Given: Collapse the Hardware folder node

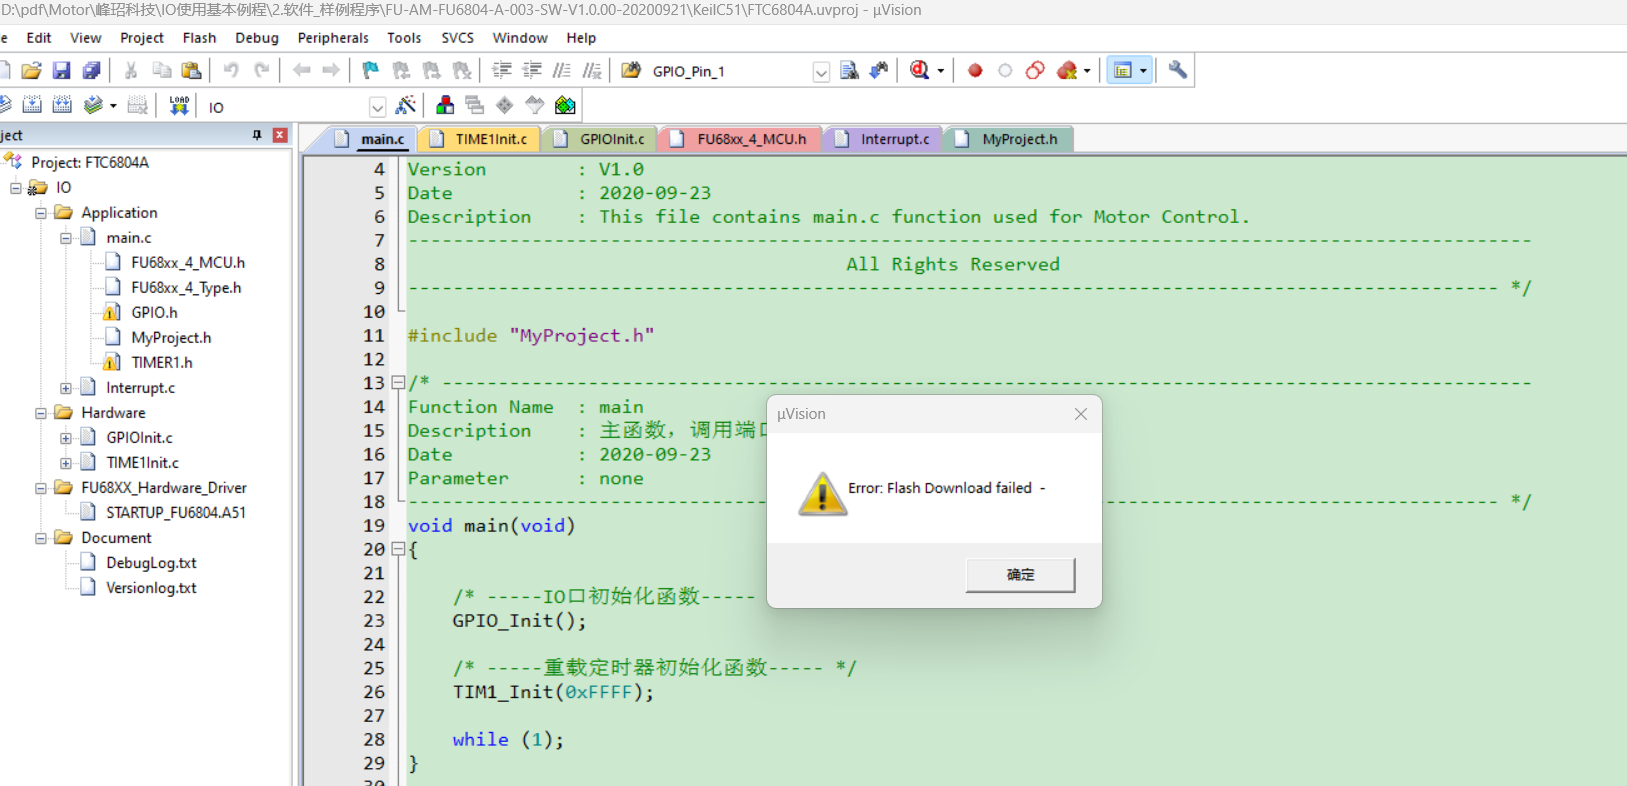Looking at the screenshot, I should [41, 413].
